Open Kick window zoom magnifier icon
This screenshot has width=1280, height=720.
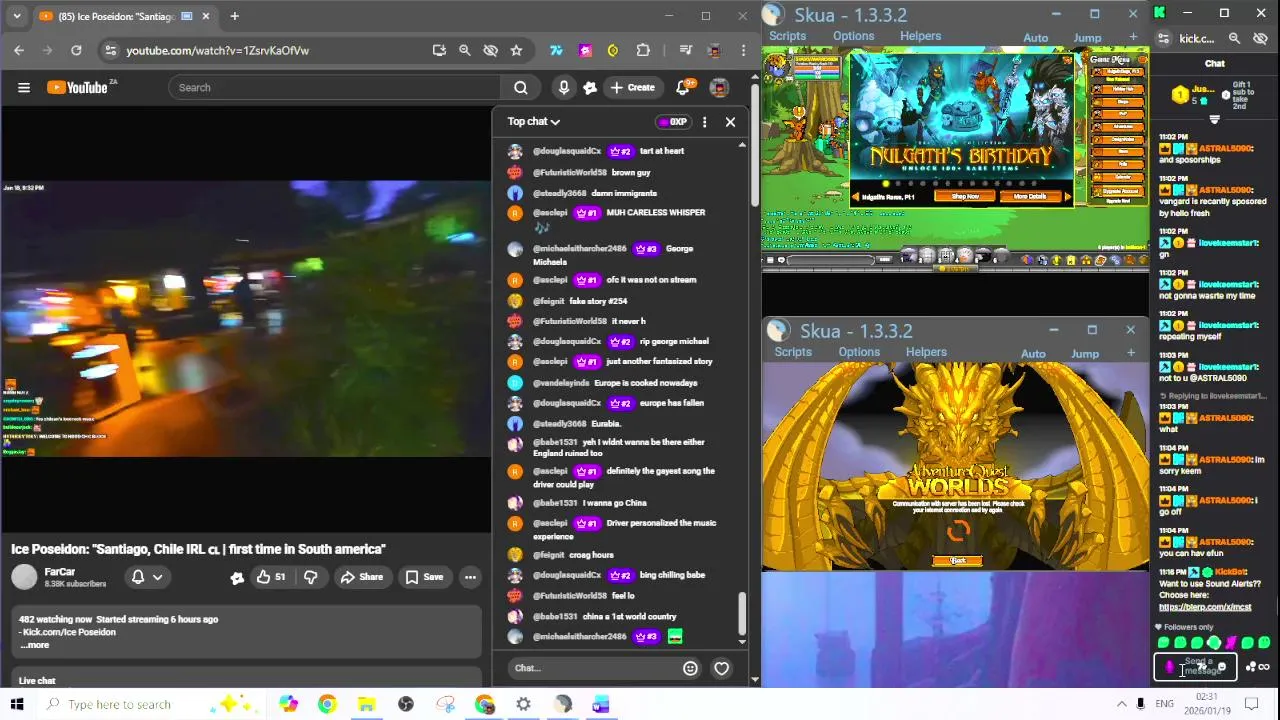[1234, 38]
